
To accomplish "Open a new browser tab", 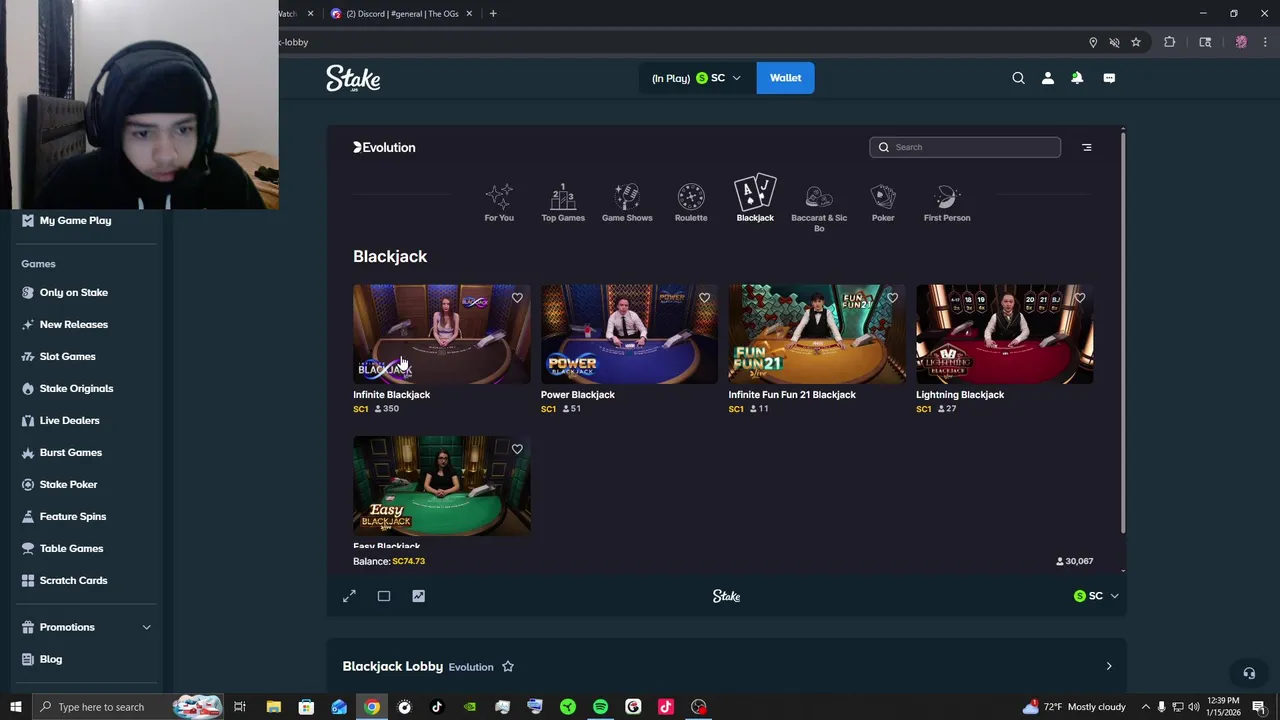I will coord(493,14).
